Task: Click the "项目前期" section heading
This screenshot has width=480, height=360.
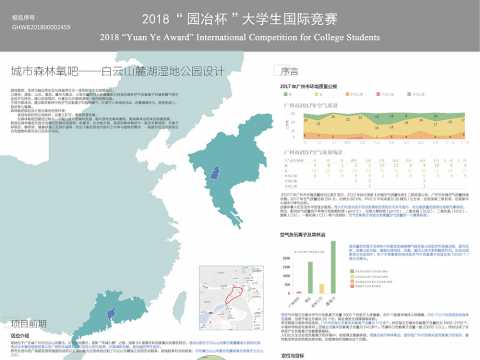Action: pyautogui.click(x=29, y=323)
